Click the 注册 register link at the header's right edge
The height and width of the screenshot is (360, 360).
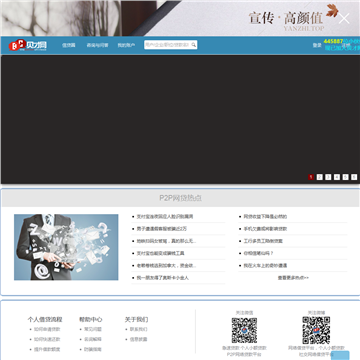pos(346,44)
